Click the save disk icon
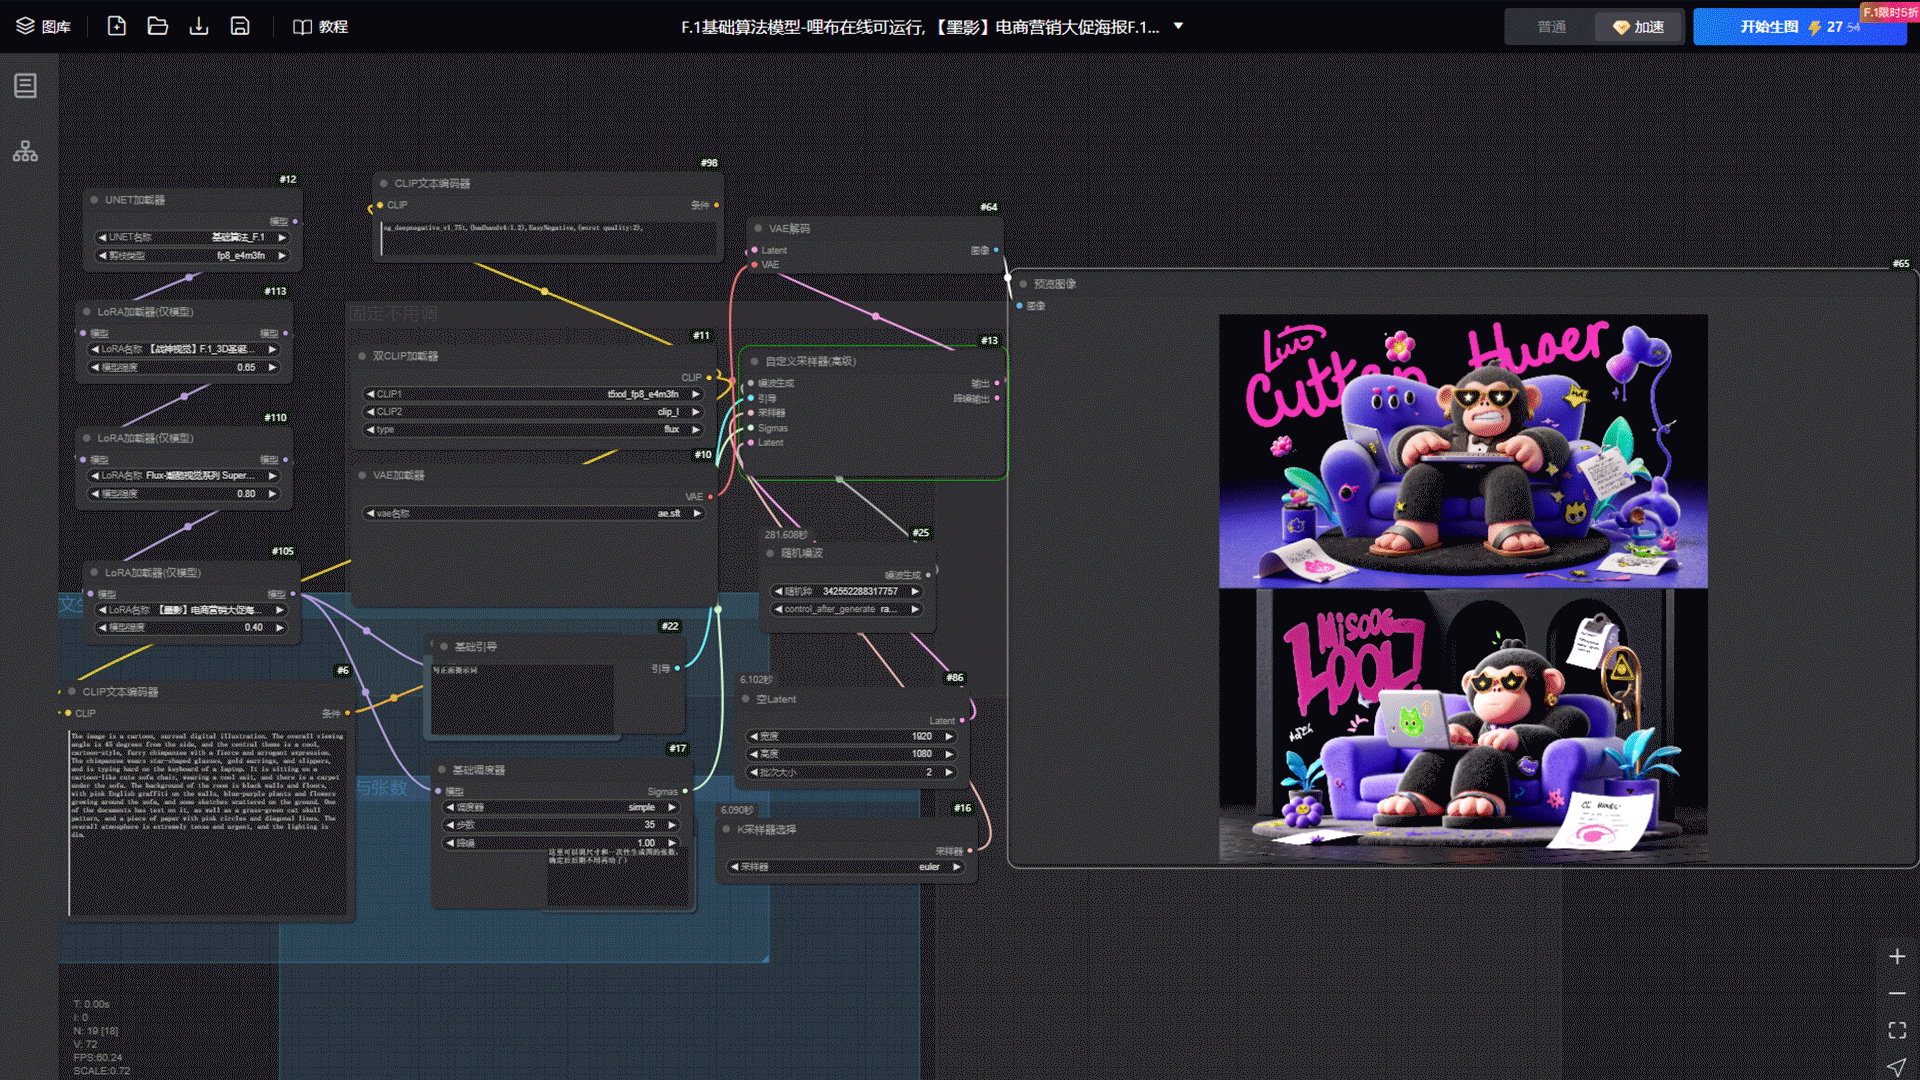This screenshot has height=1080, width=1920. tap(240, 26)
